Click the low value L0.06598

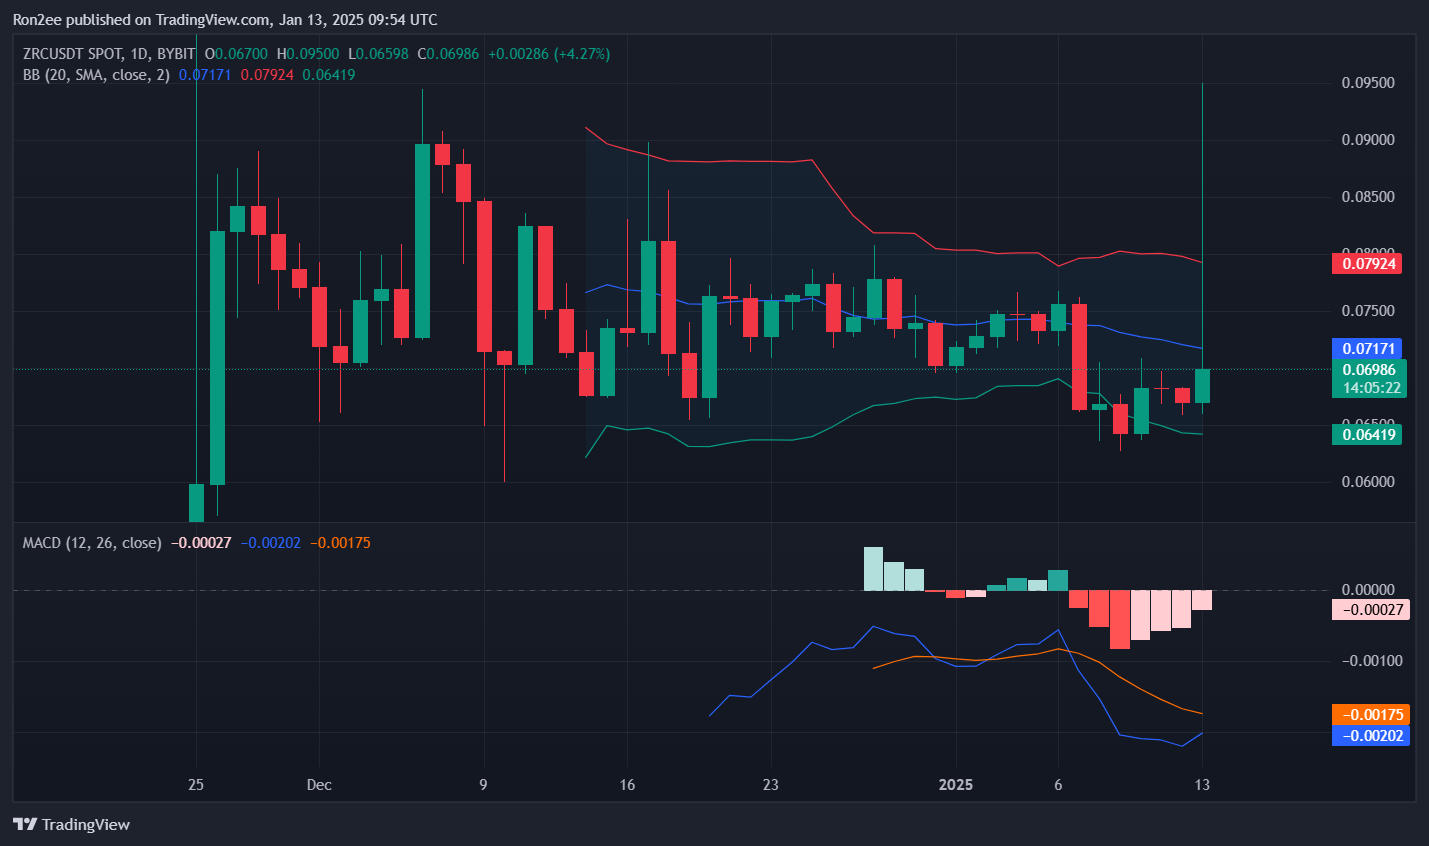point(378,54)
